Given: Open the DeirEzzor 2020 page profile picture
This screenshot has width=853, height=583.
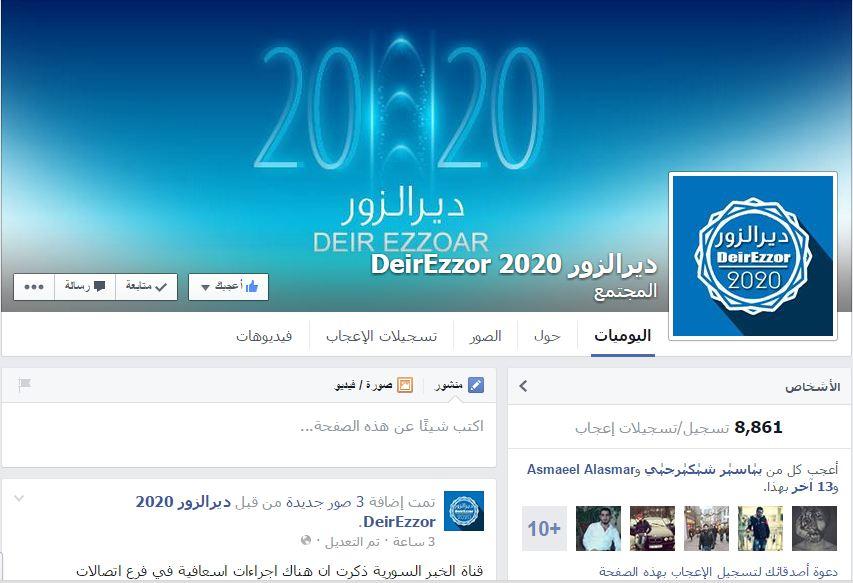Looking at the screenshot, I should (x=753, y=256).
